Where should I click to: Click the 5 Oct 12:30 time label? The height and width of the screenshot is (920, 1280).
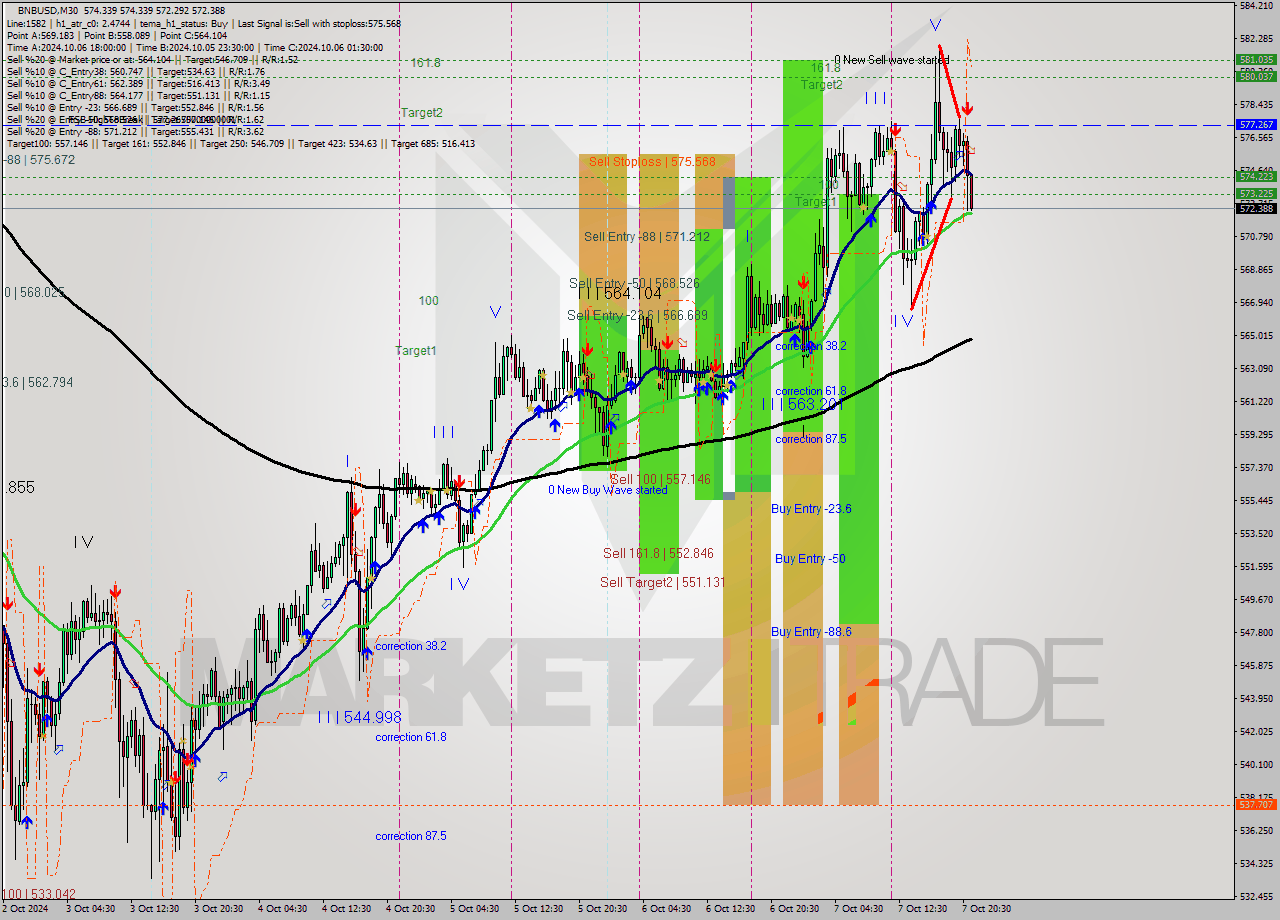point(537,909)
